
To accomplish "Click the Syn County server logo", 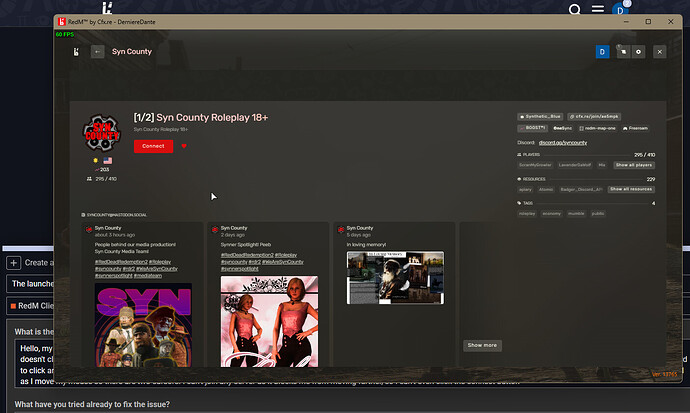I will [x=102, y=133].
